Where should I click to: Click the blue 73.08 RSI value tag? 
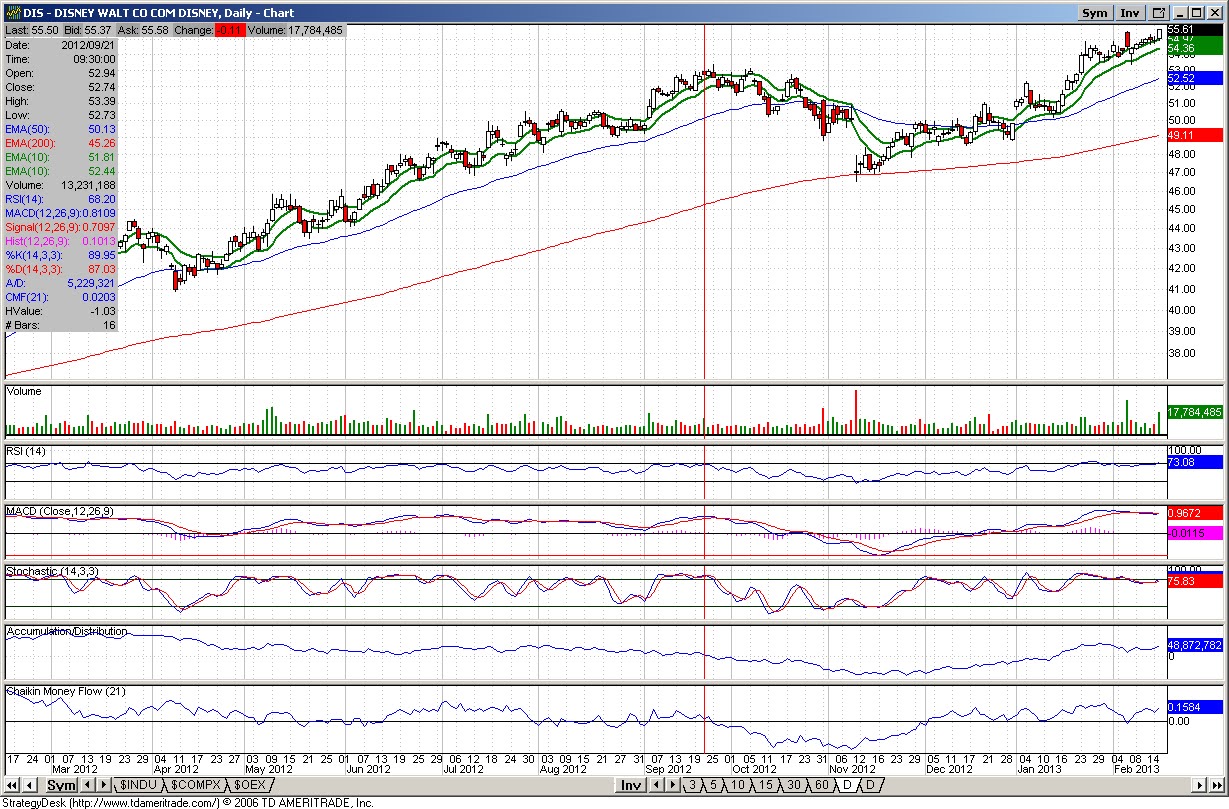(1196, 463)
